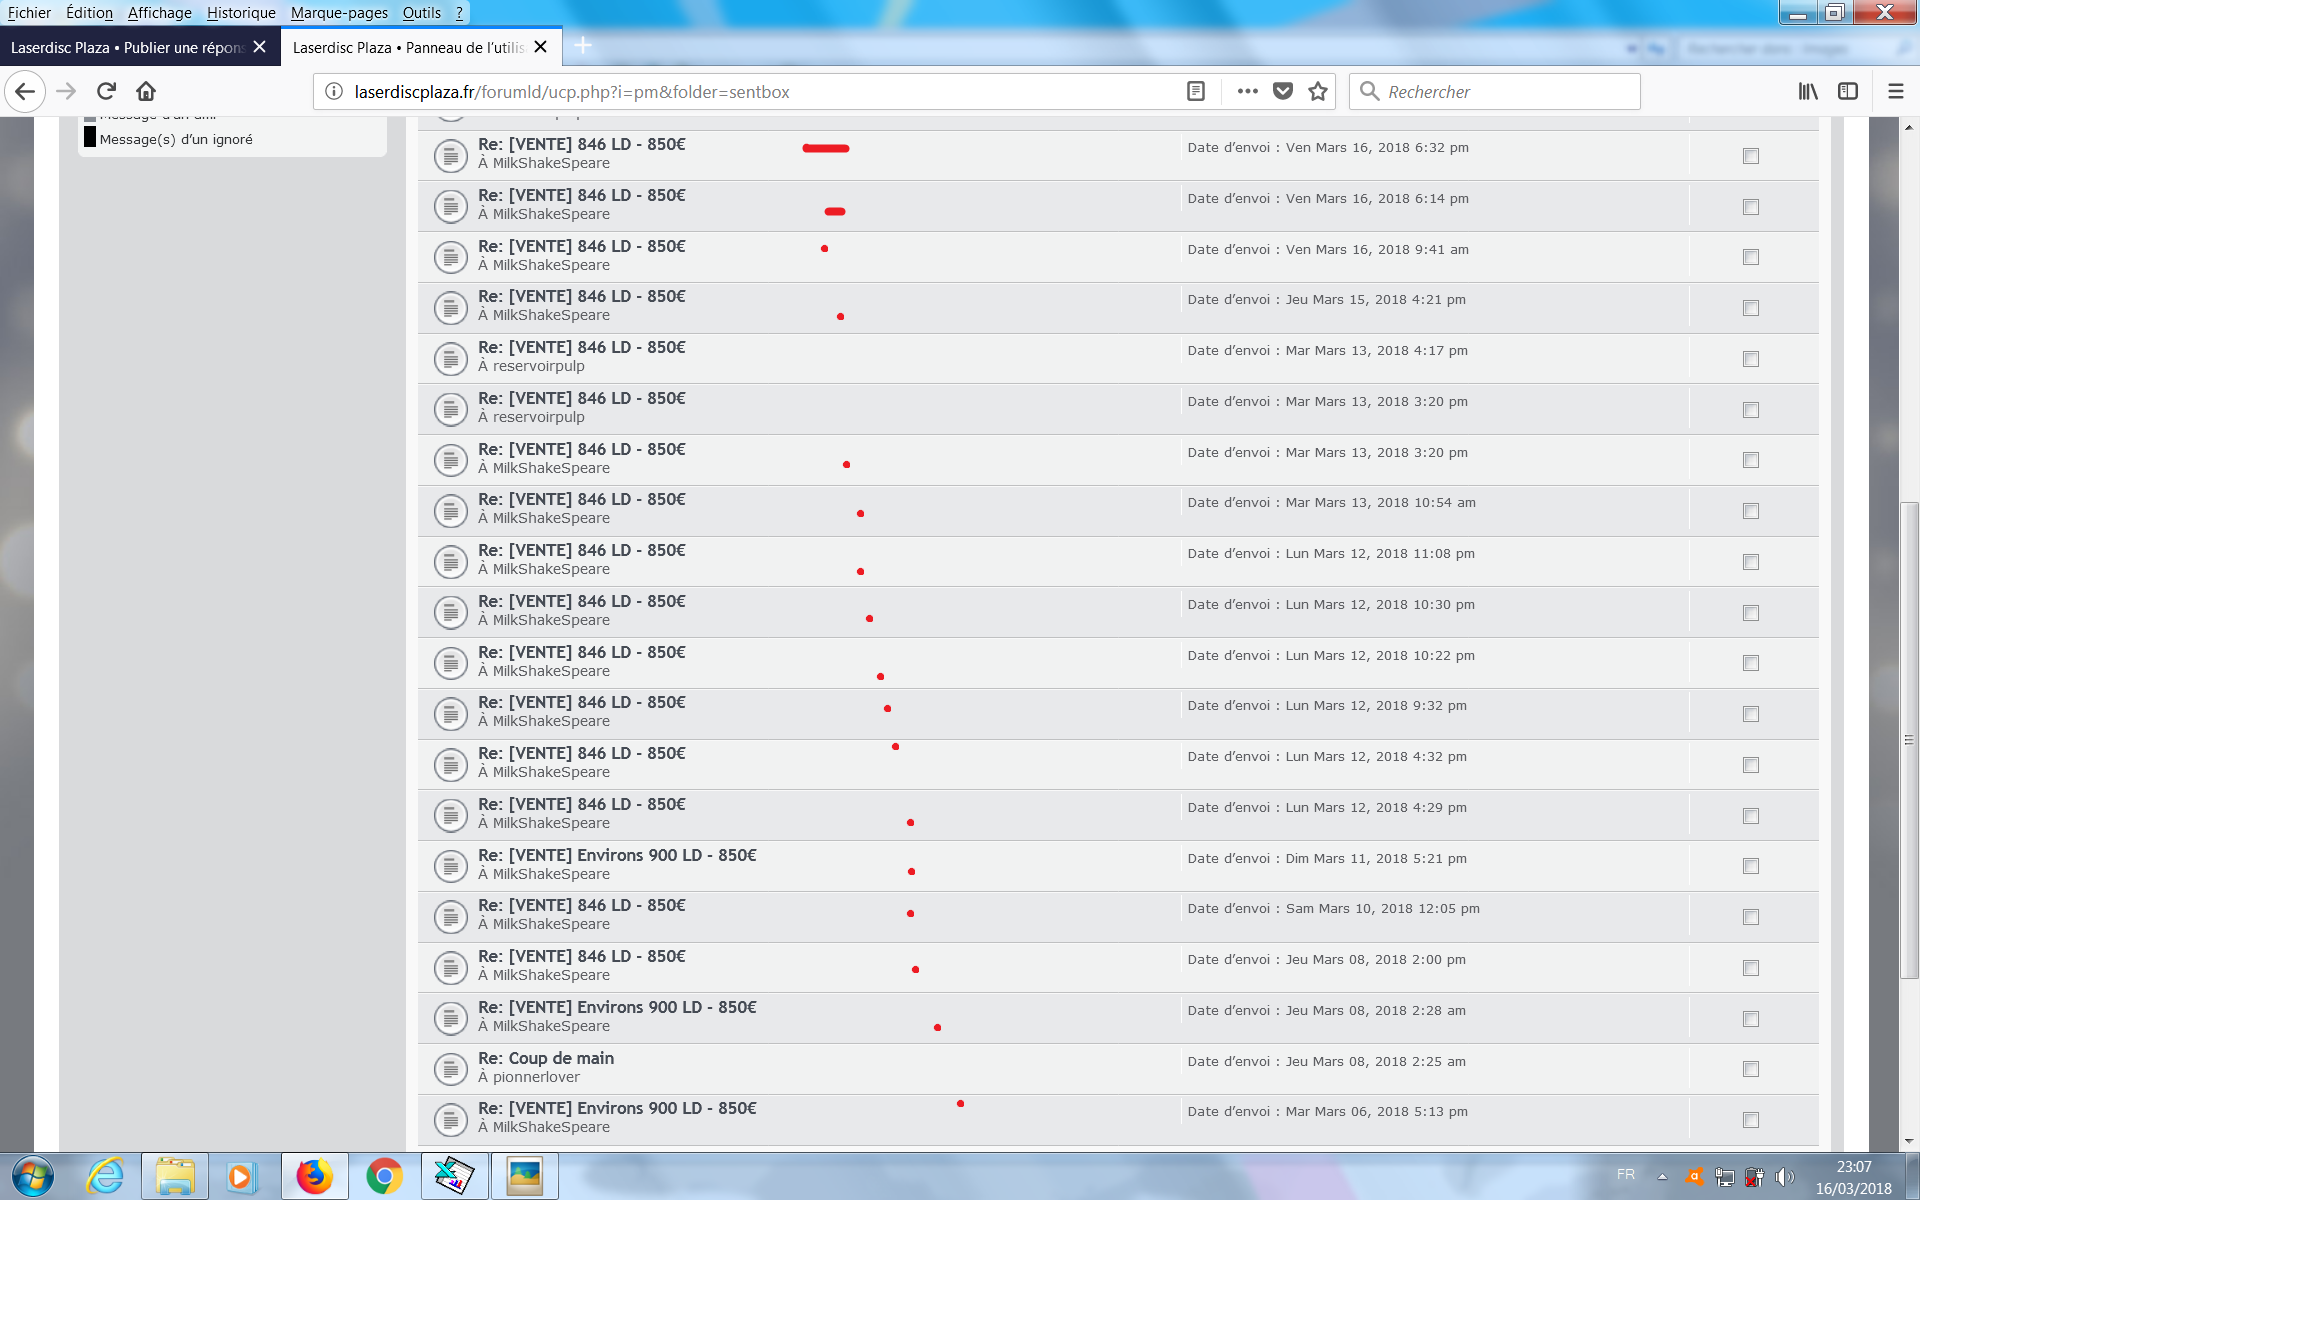Click page vertical scrollbar thumb
The image size is (2313, 1320).
coord(1909,740)
